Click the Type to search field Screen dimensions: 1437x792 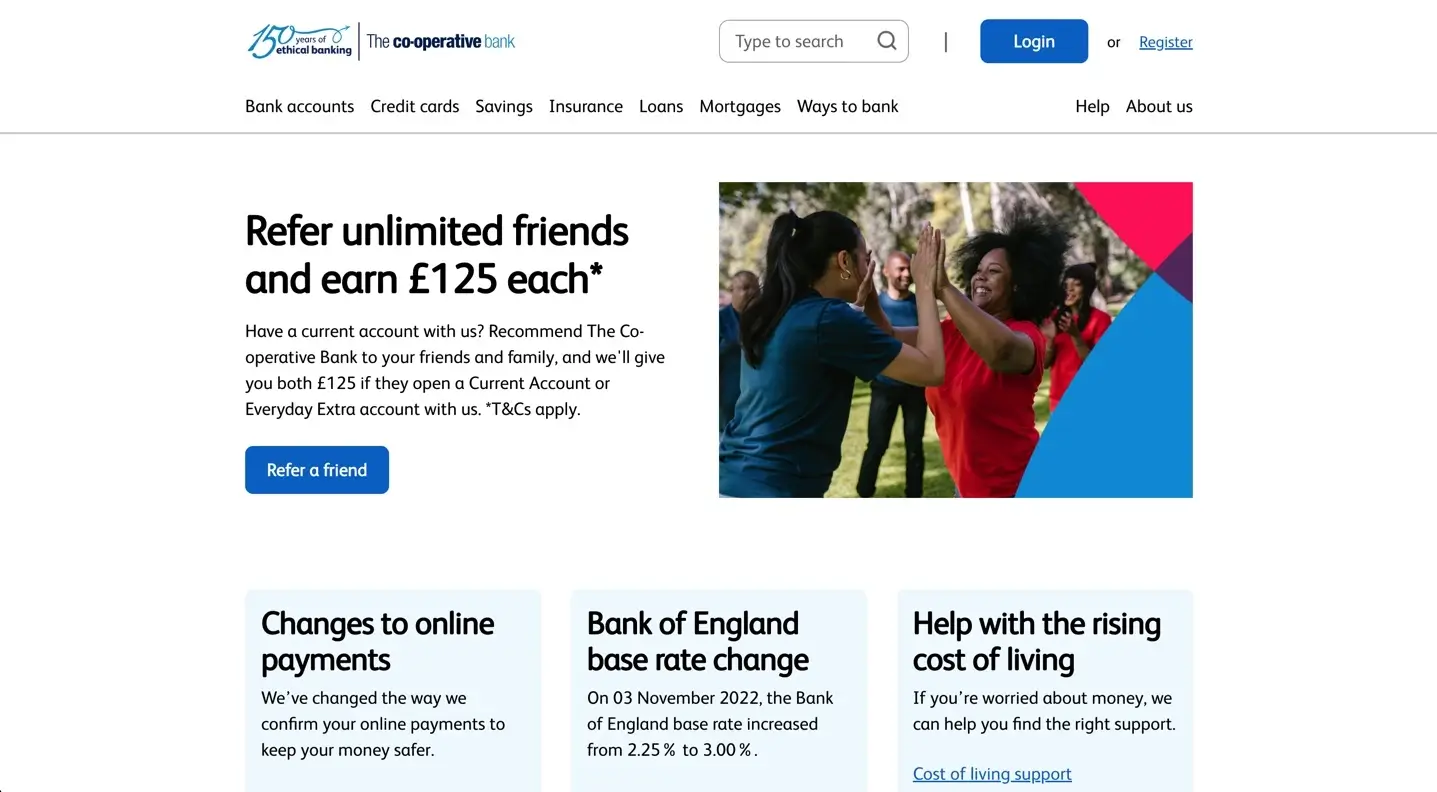[813, 41]
